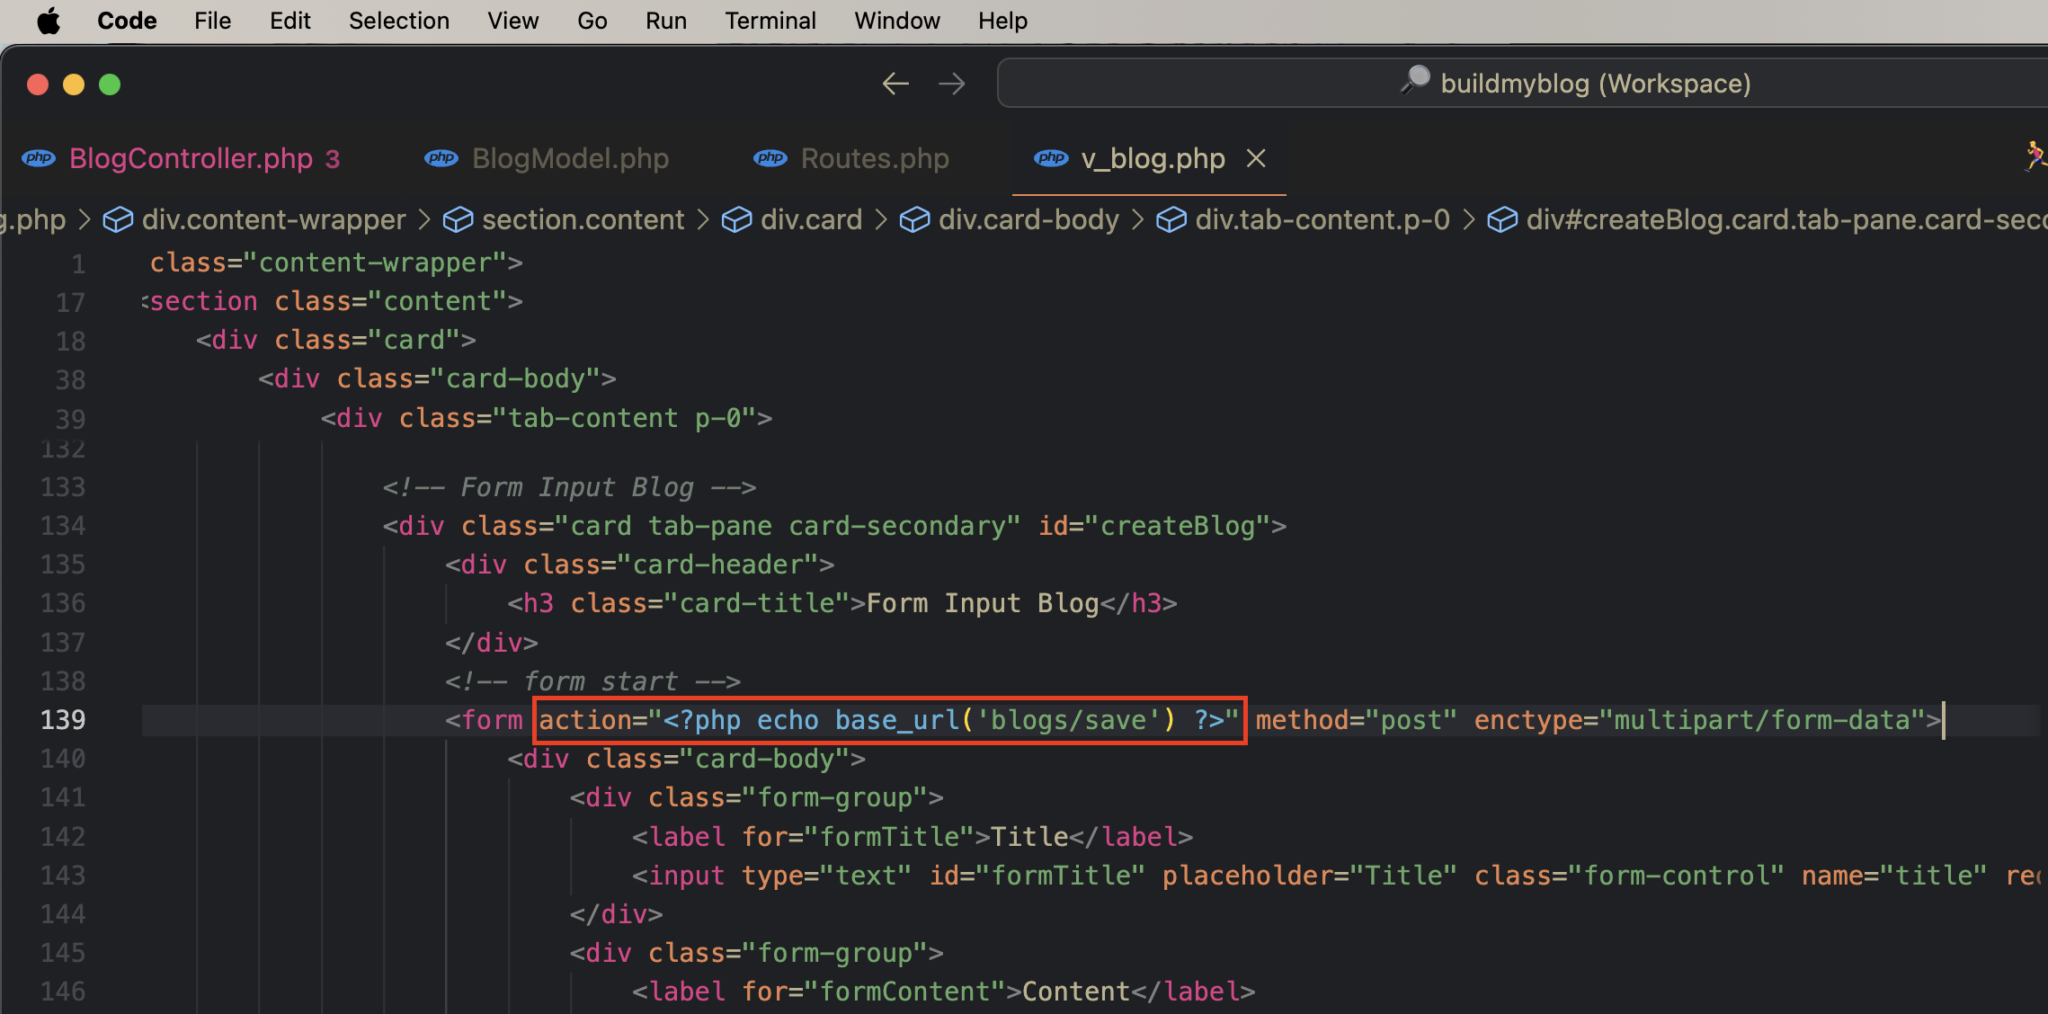2048x1014 pixels.
Task: Click the comment "Form Input Blog"
Action: pos(570,487)
